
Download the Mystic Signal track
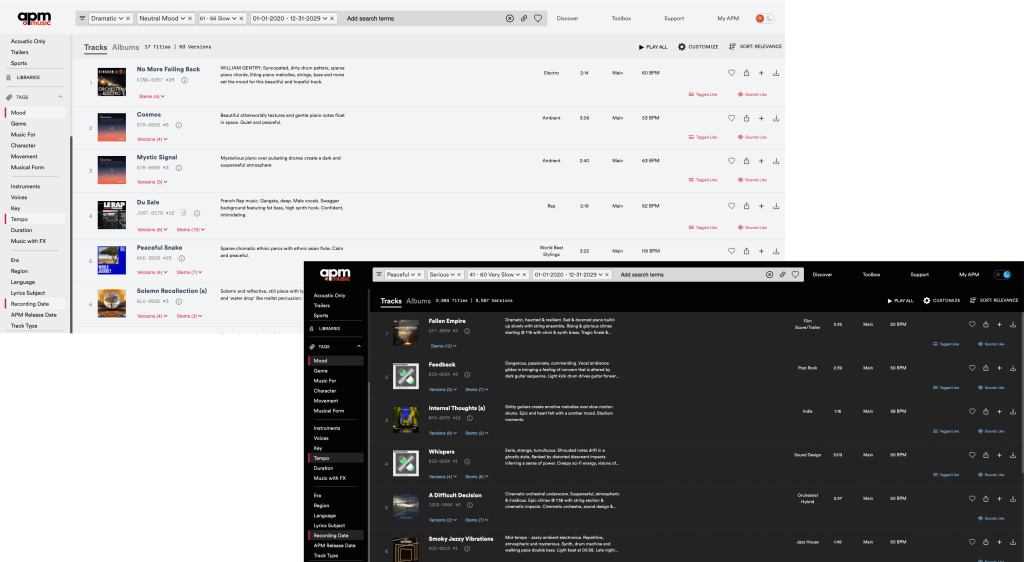(776, 161)
